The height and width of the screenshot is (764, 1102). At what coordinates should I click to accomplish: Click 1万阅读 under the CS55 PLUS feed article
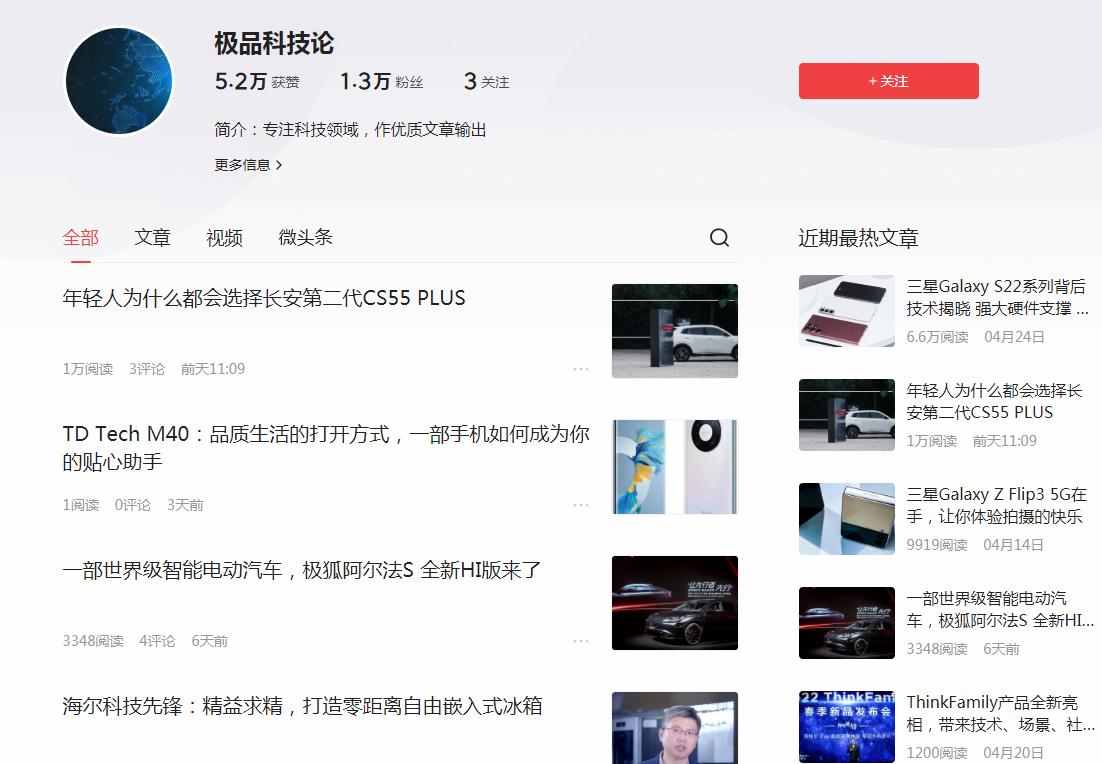pyautogui.click(x=88, y=369)
